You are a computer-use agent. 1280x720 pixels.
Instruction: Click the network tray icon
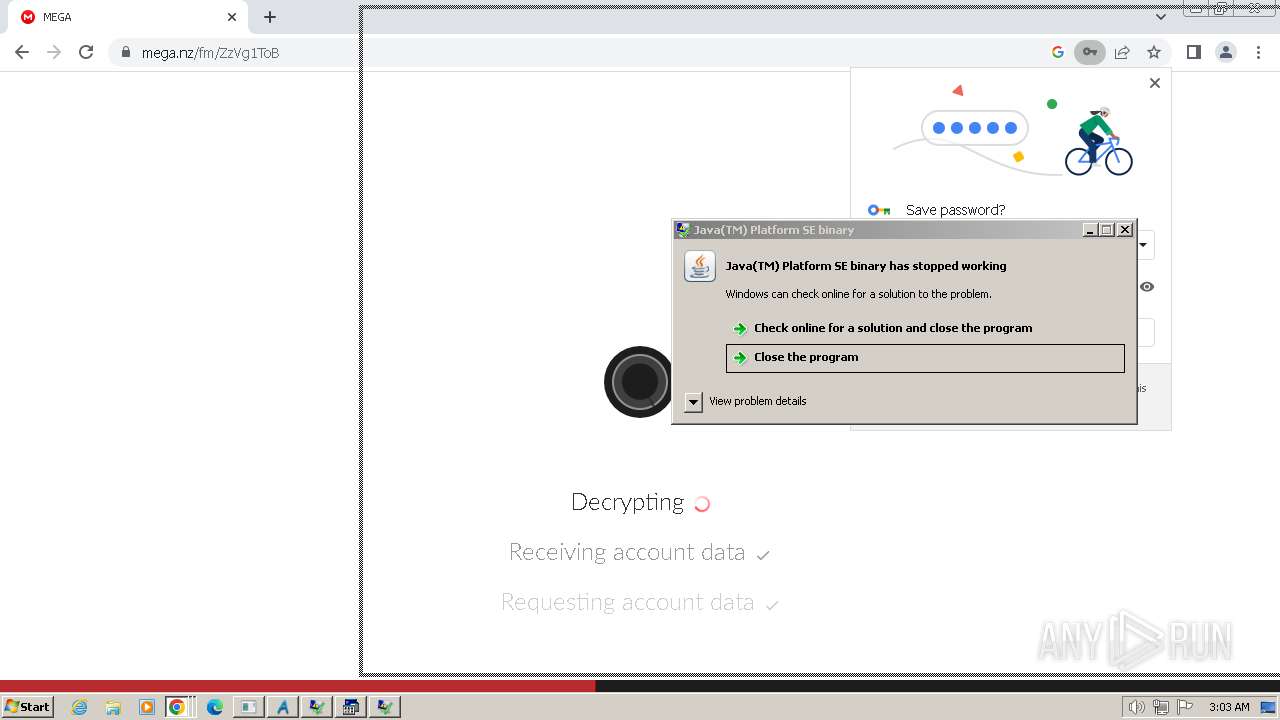click(x=1161, y=707)
